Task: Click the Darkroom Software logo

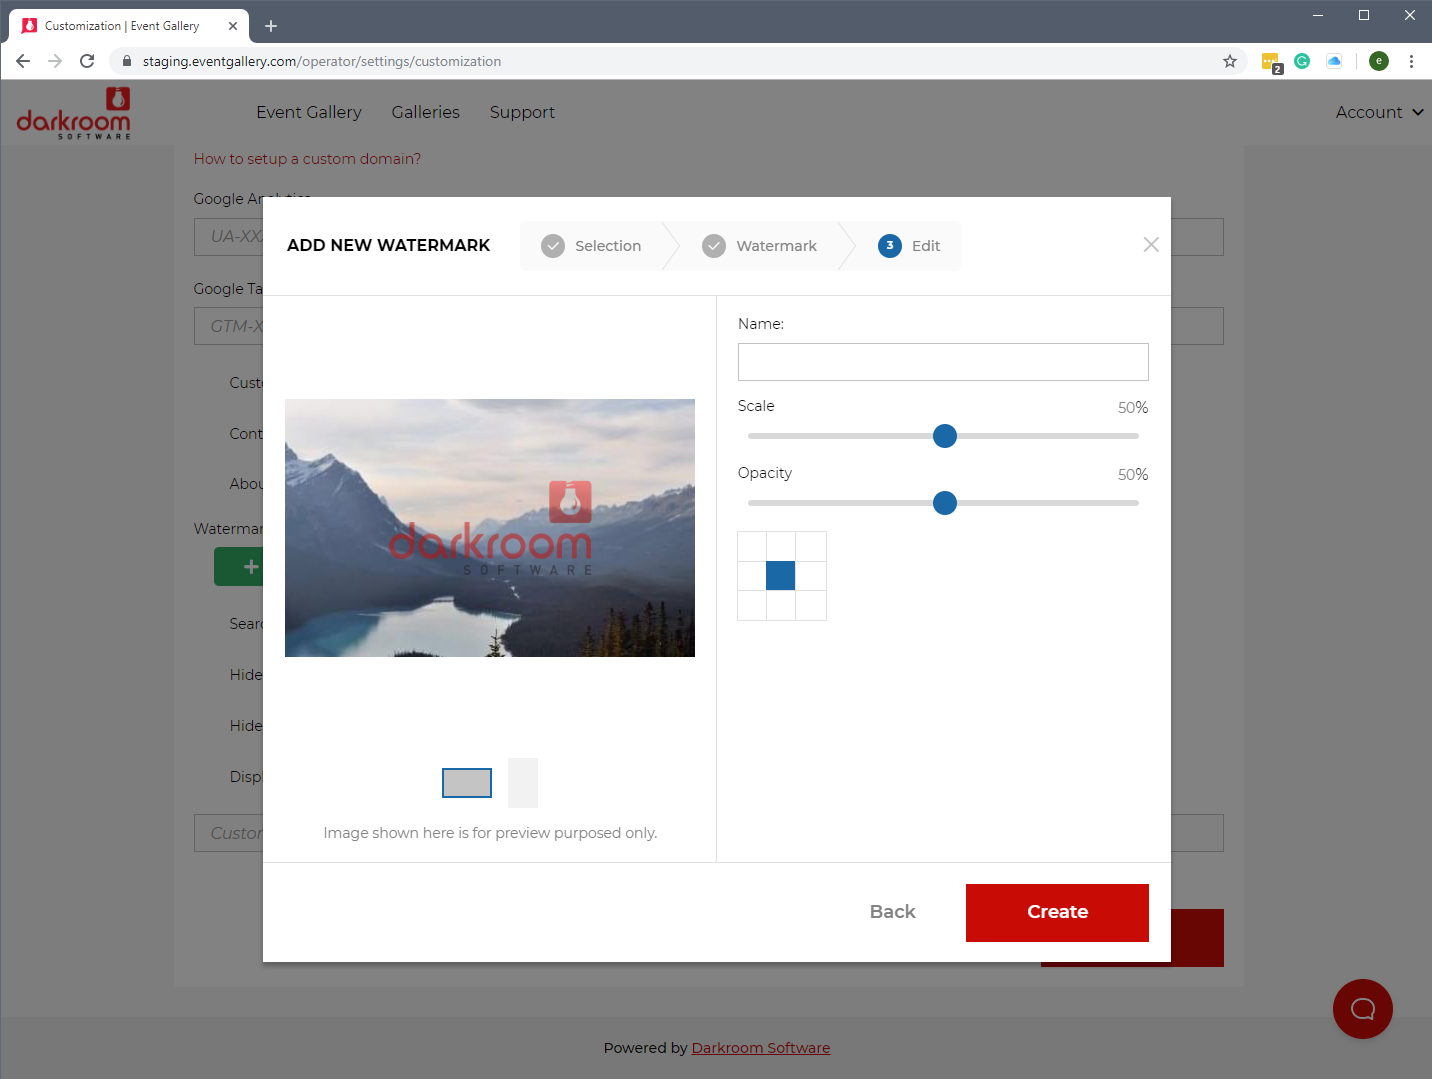Action: (x=74, y=113)
